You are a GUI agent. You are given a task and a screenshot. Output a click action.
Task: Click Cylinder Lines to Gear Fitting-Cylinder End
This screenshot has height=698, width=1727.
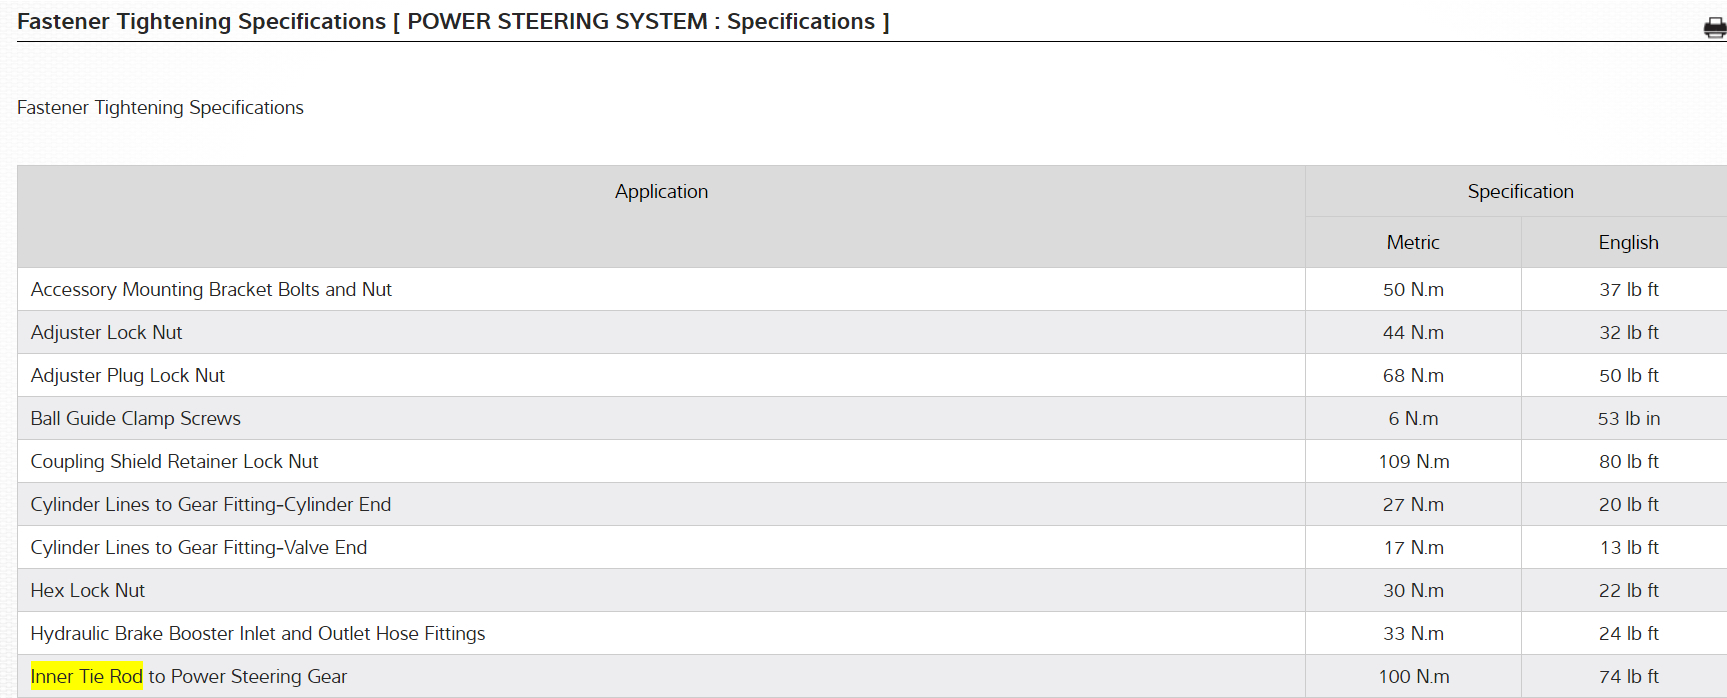(211, 505)
